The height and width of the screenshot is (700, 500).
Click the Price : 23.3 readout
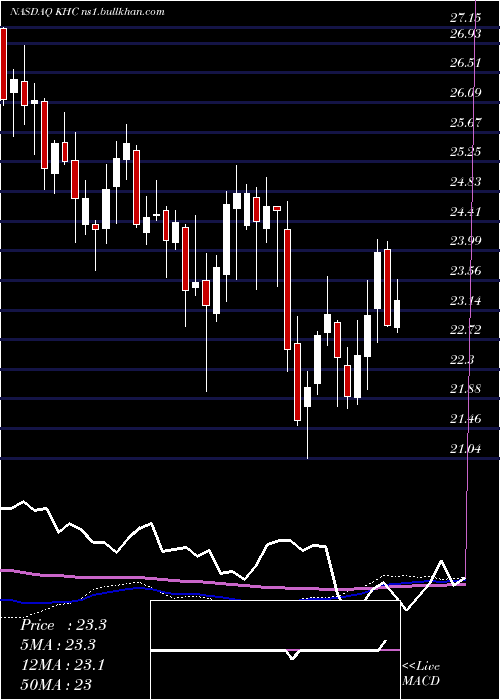[63, 625]
